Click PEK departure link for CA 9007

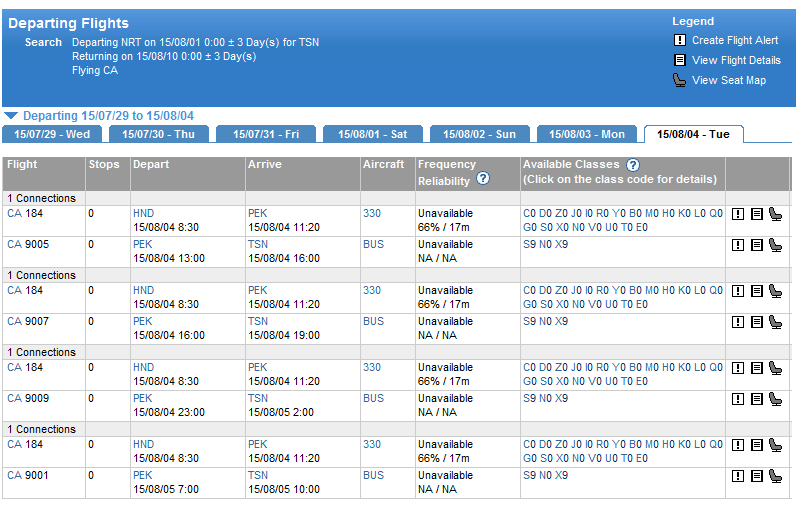point(142,321)
